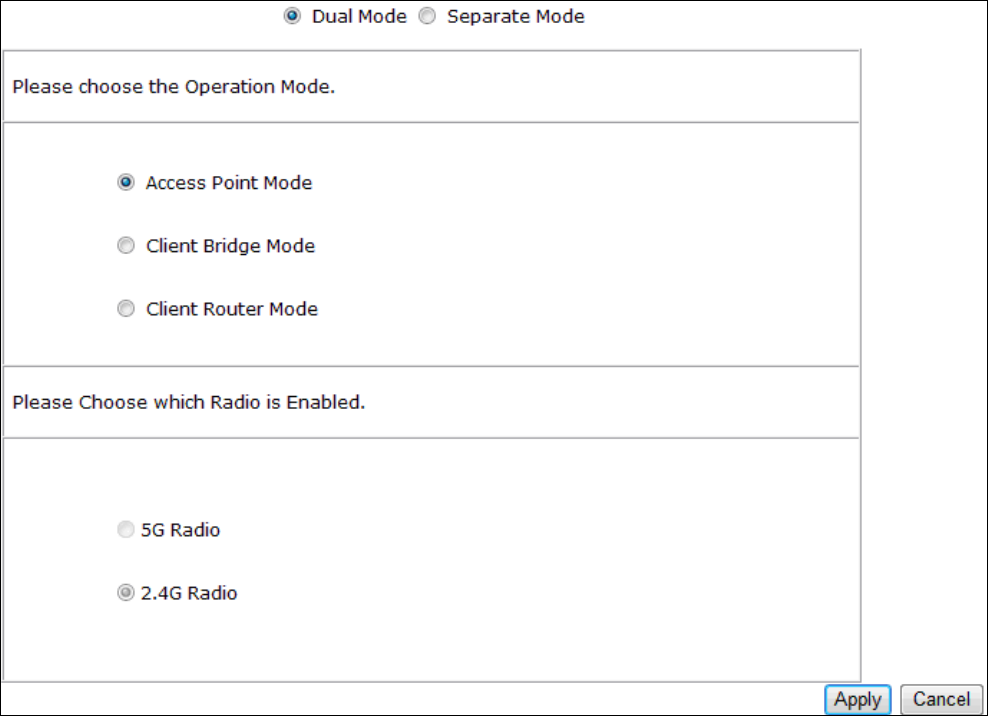The width and height of the screenshot is (988, 716).
Task: Click the "Access Point Mode" label text
Action: (x=229, y=183)
